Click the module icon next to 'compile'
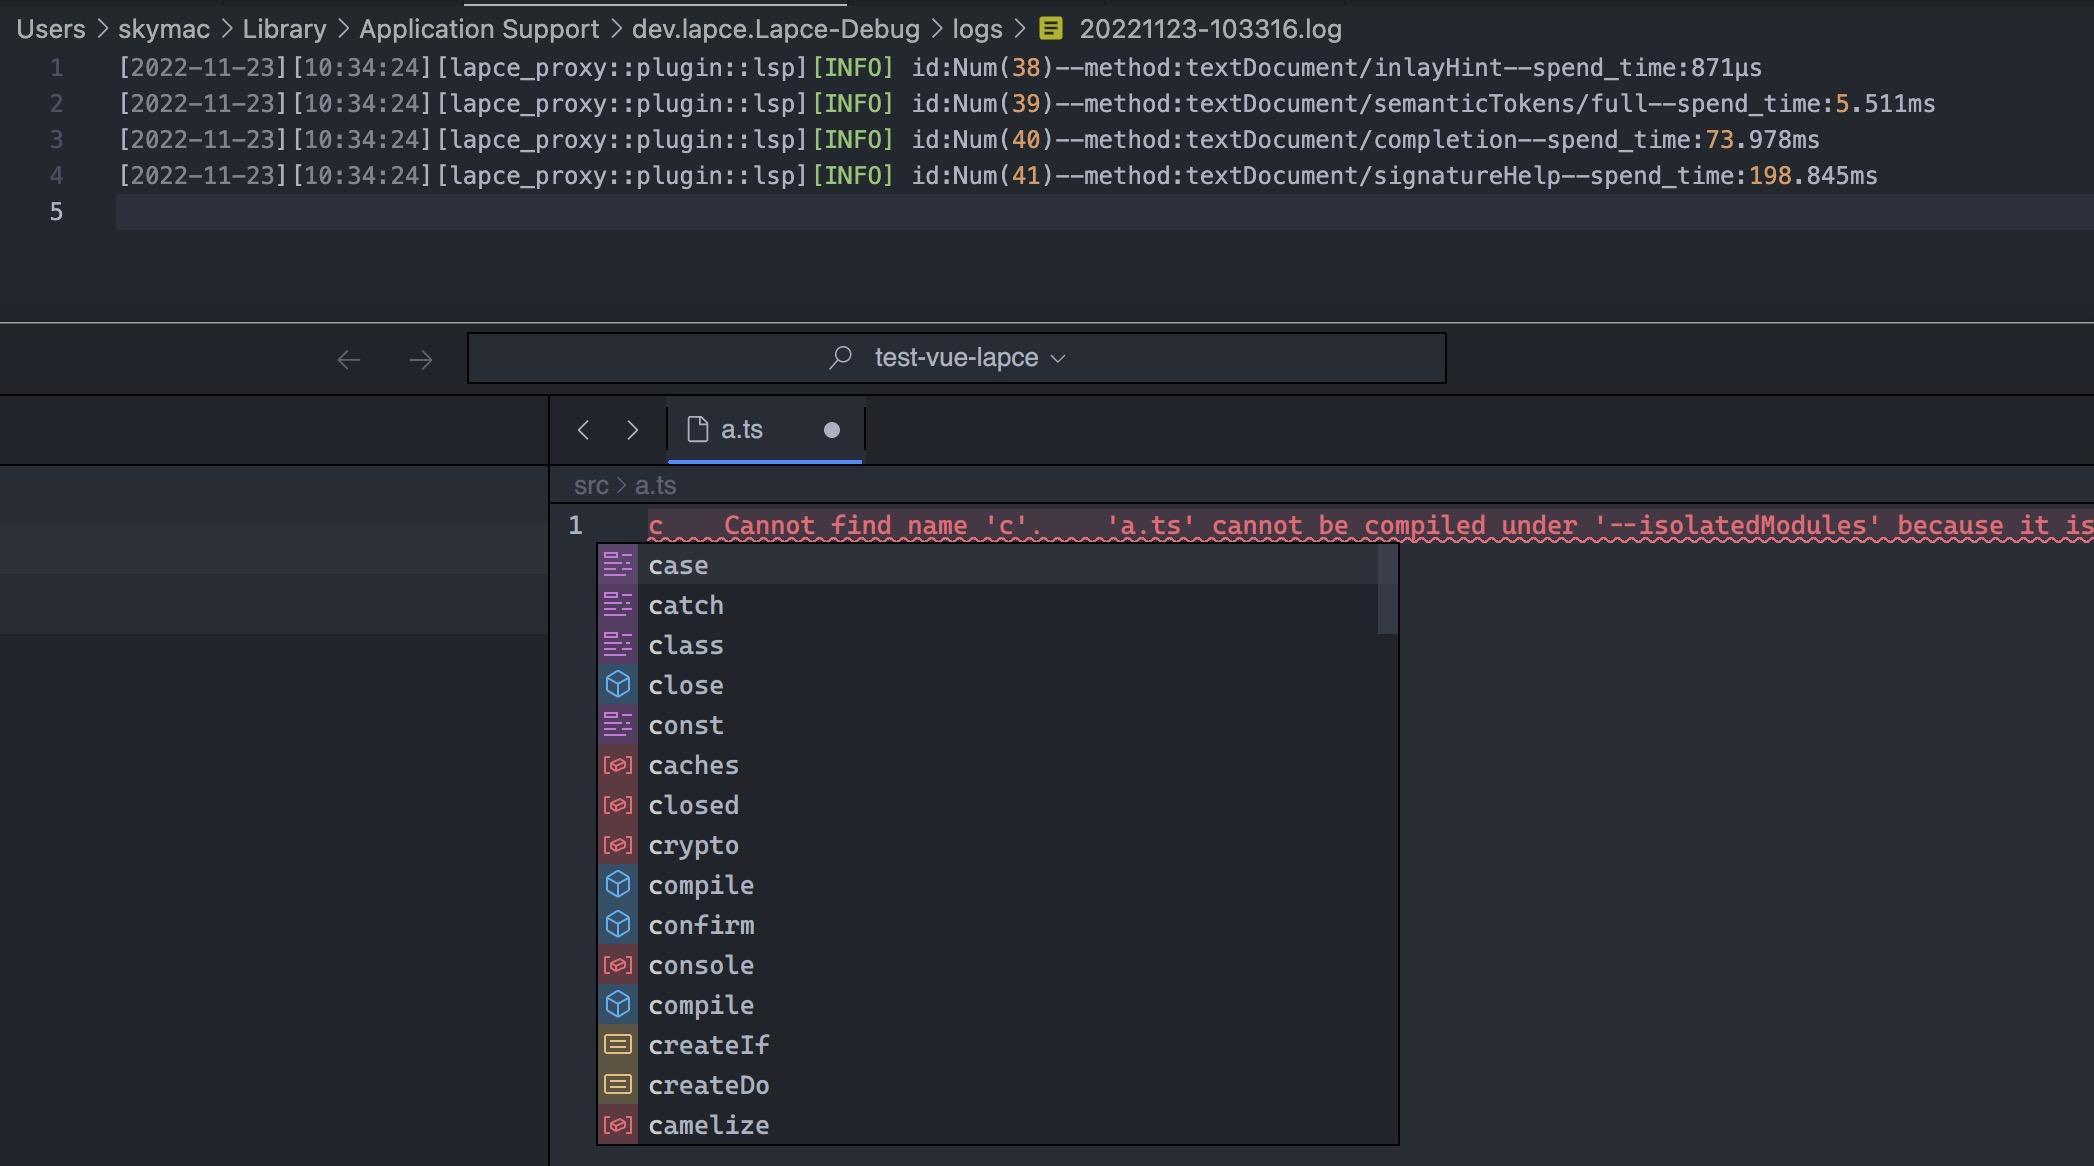The width and height of the screenshot is (2094, 1166). [x=618, y=884]
